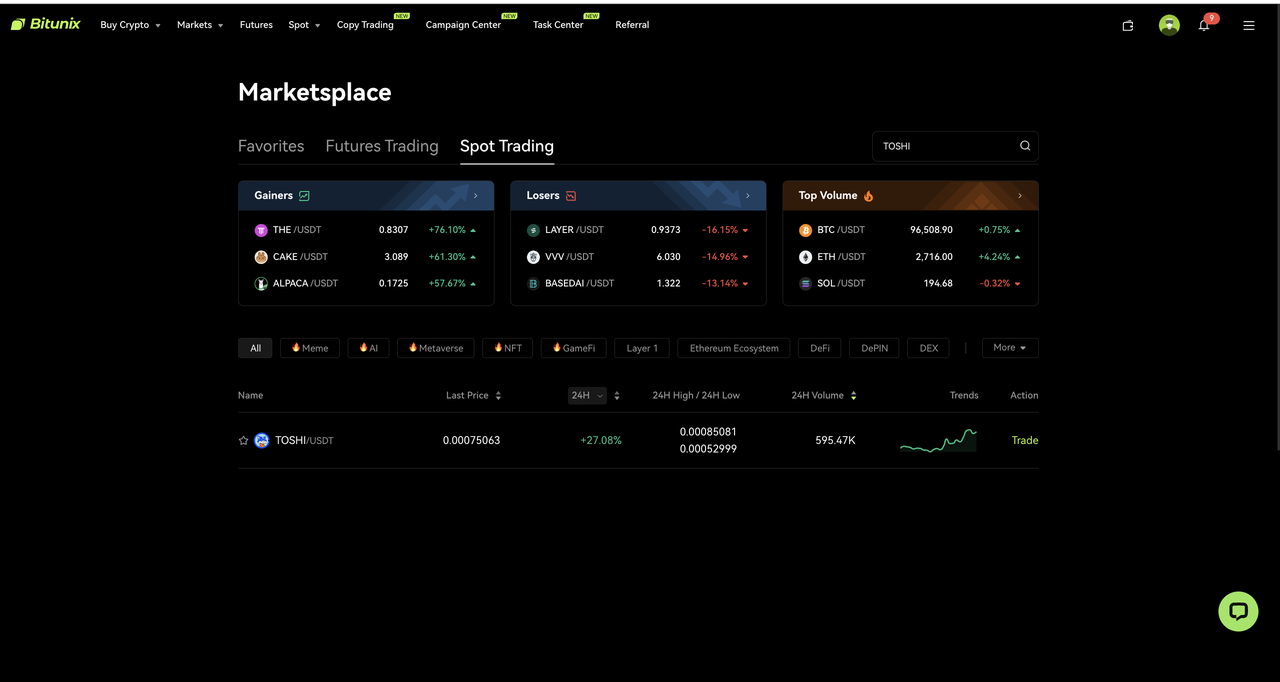1280x682 pixels.
Task: Switch to the Futures Trading tab
Action: (382, 146)
